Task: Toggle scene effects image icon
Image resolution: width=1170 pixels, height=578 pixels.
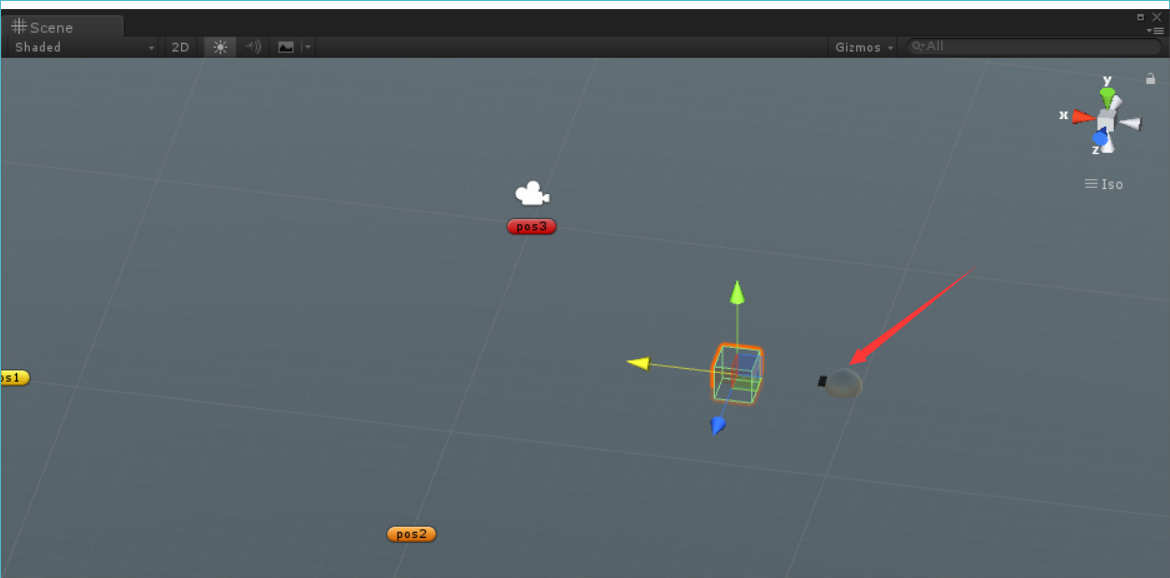Action: (286, 47)
